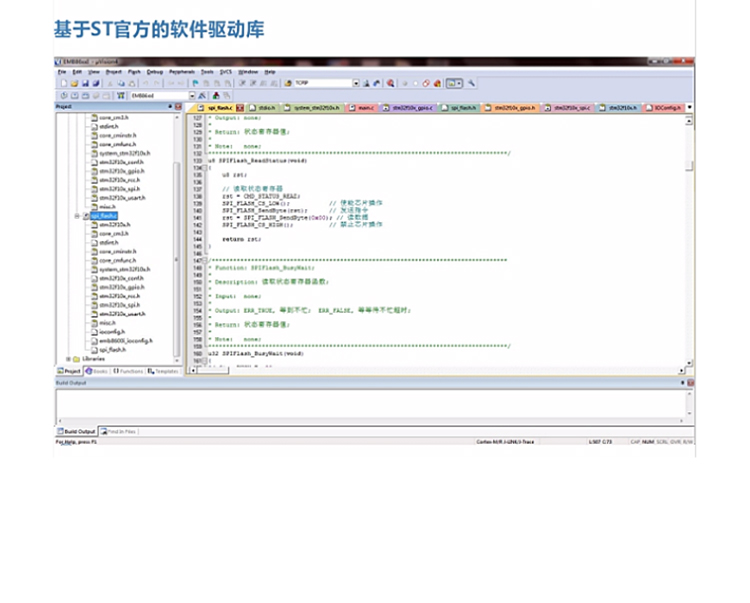Pin the Project panel
Image resolution: width=750 pixels, height=603 pixels.
point(170,107)
